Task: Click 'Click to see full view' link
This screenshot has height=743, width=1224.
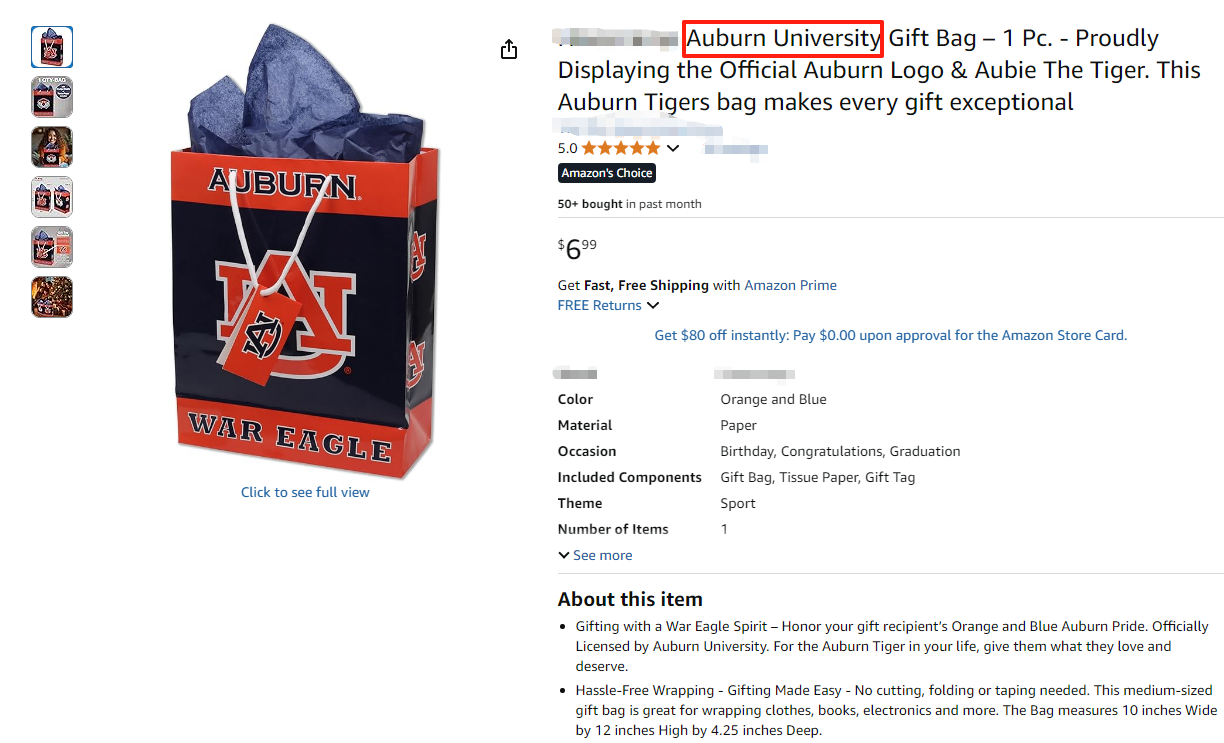Action: click(305, 492)
